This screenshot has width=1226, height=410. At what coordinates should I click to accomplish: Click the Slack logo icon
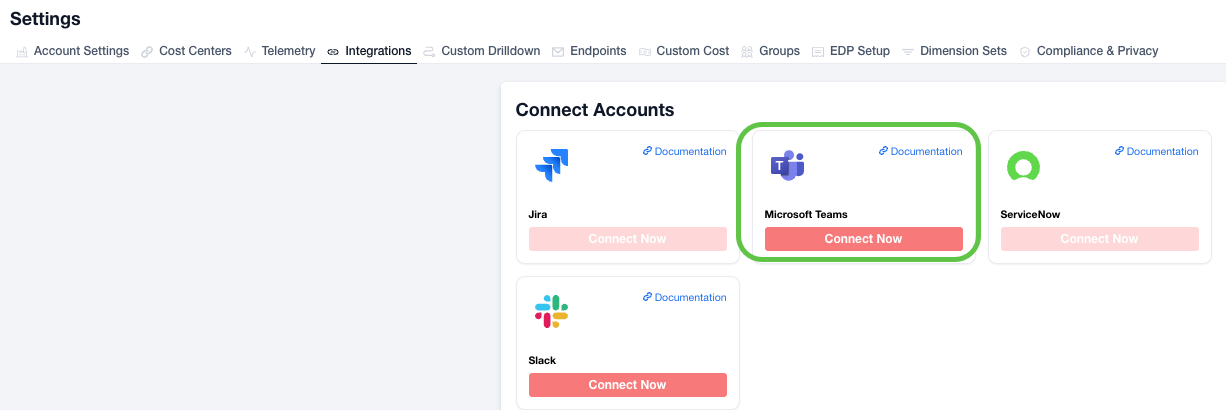tap(551, 311)
